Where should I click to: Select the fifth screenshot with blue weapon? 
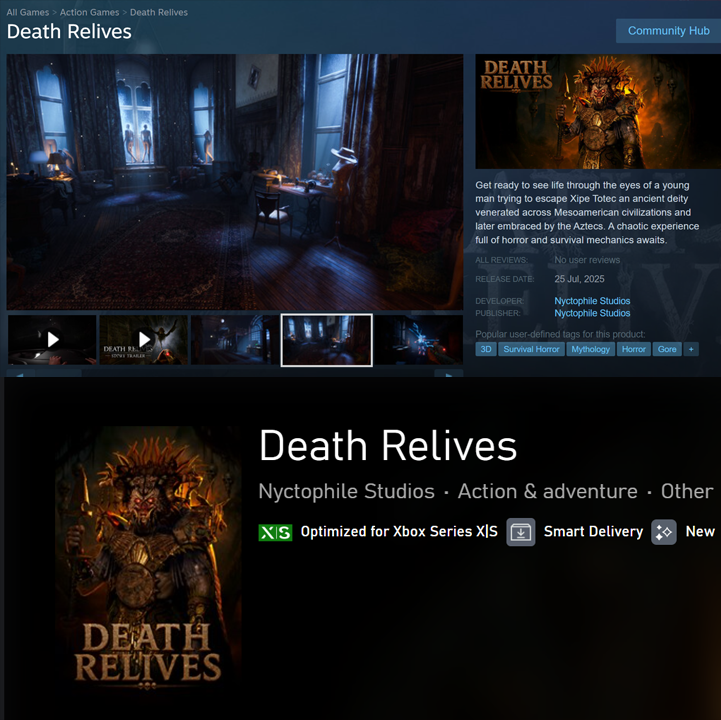click(x=419, y=340)
